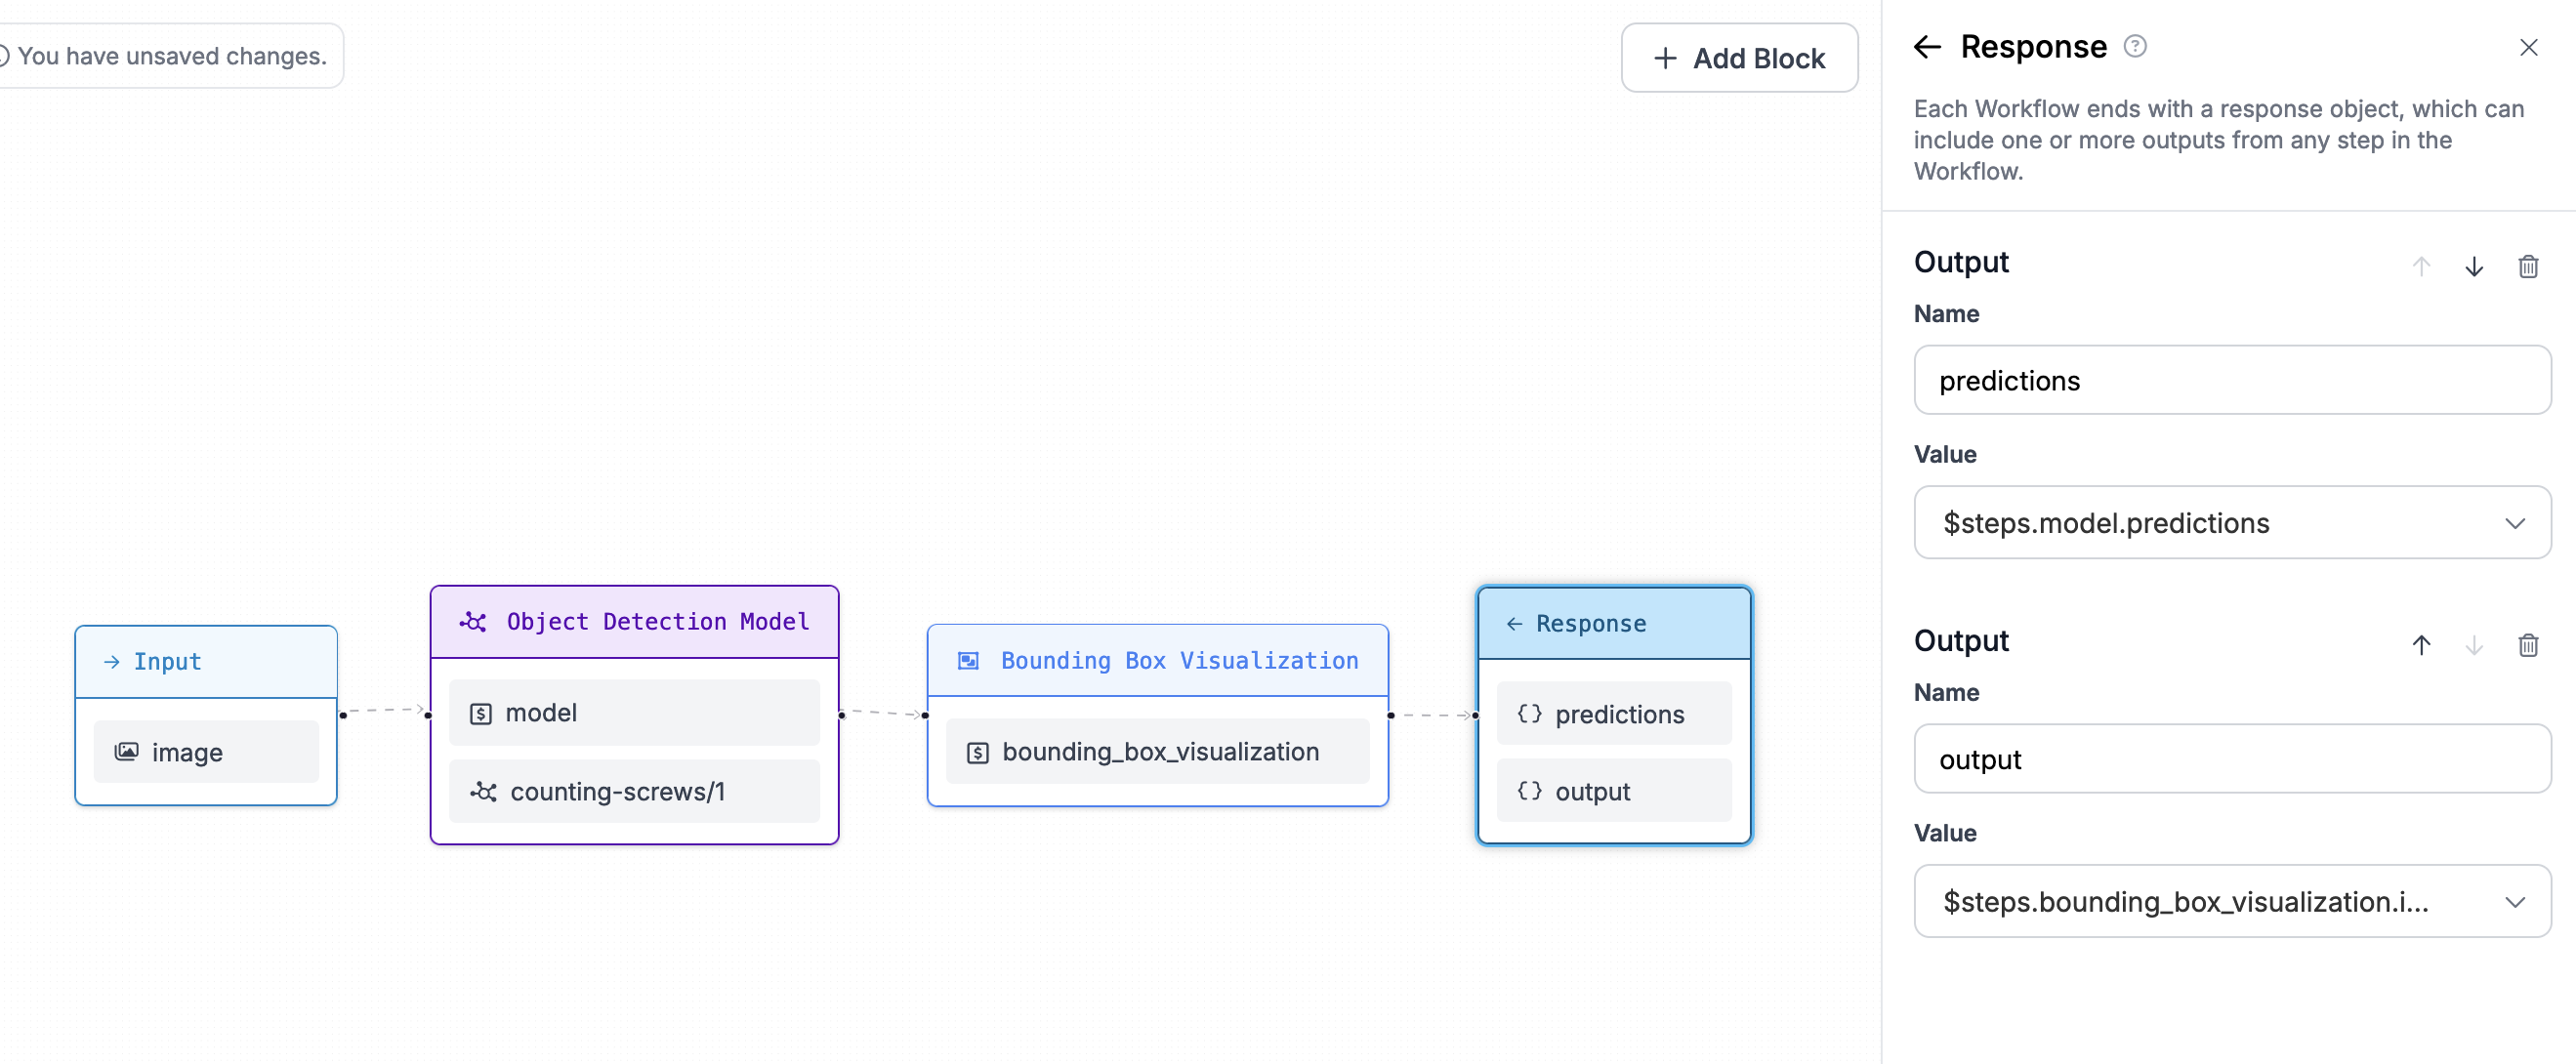Open the bounding_box_visualization value dropdown

click(x=2518, y=901)
